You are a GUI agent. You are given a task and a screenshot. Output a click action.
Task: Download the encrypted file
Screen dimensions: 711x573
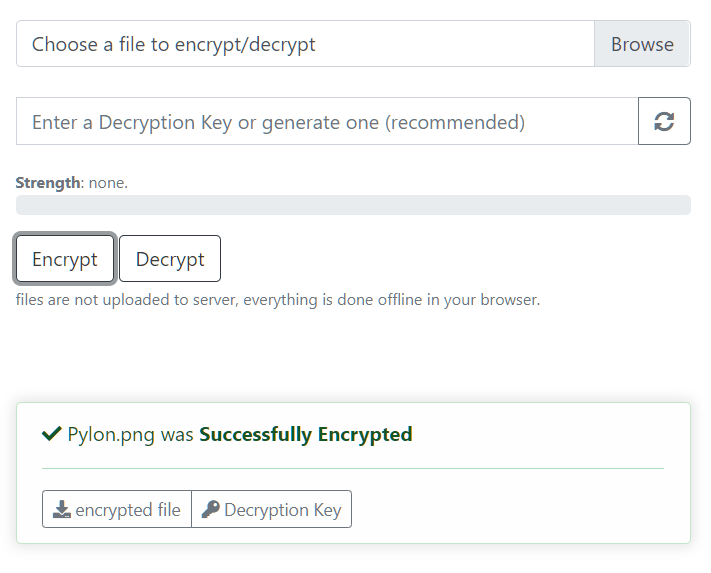pyautogui.click(x=117, y=509)
